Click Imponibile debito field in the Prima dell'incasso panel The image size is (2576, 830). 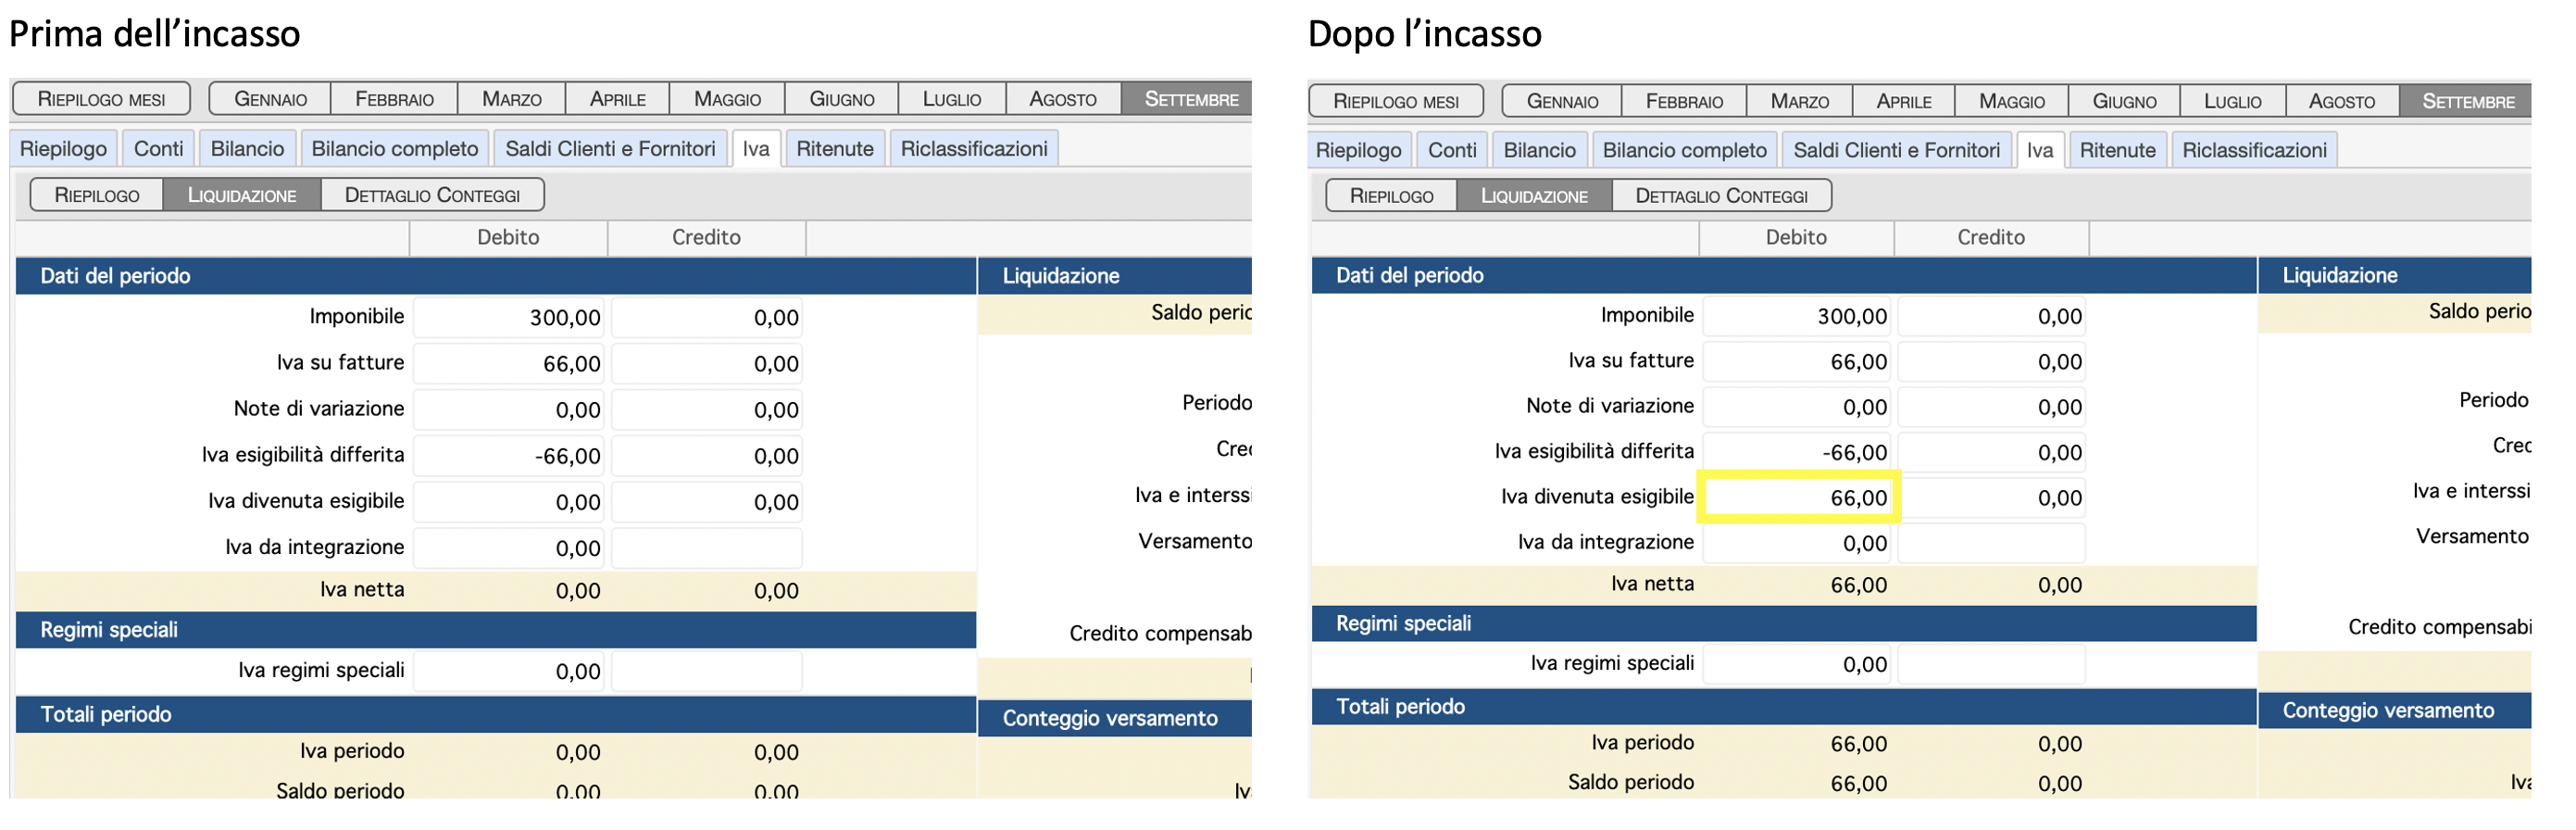pyautogui.click(x=509, y=318)
